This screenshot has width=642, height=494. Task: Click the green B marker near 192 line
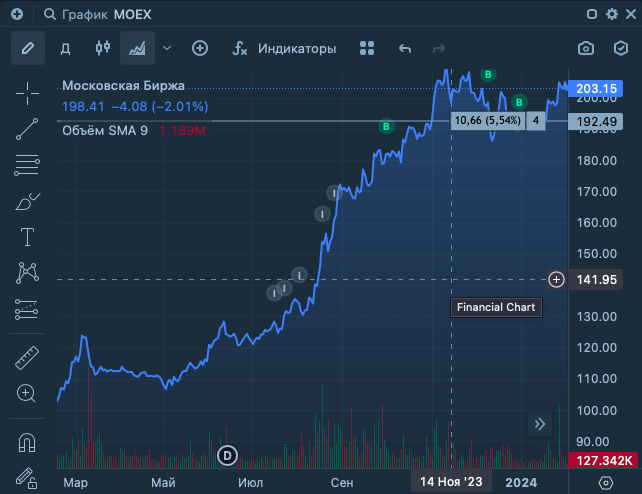pos(386,126)
